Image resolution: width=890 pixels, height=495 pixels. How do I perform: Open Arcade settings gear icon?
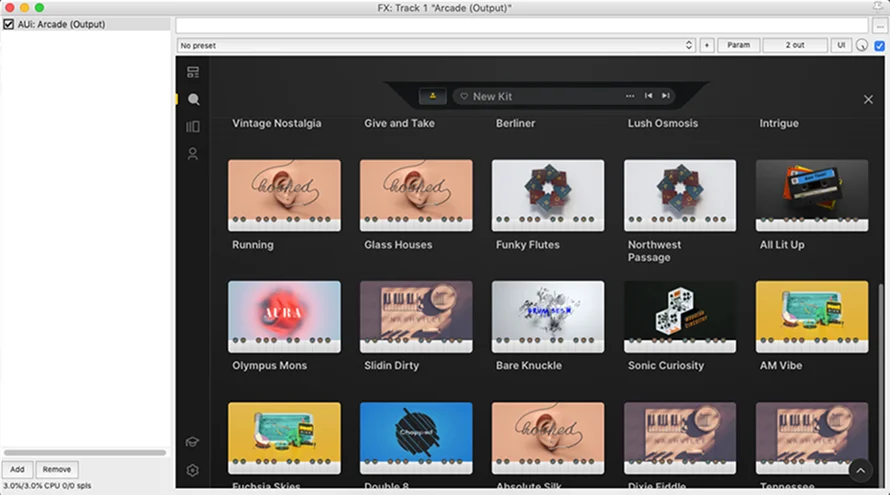point(193,470)
